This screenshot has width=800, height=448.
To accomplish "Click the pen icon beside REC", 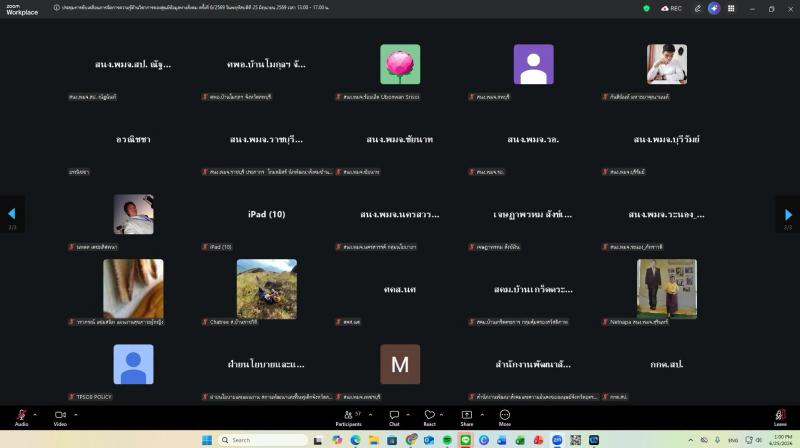I will click(697, 8).
